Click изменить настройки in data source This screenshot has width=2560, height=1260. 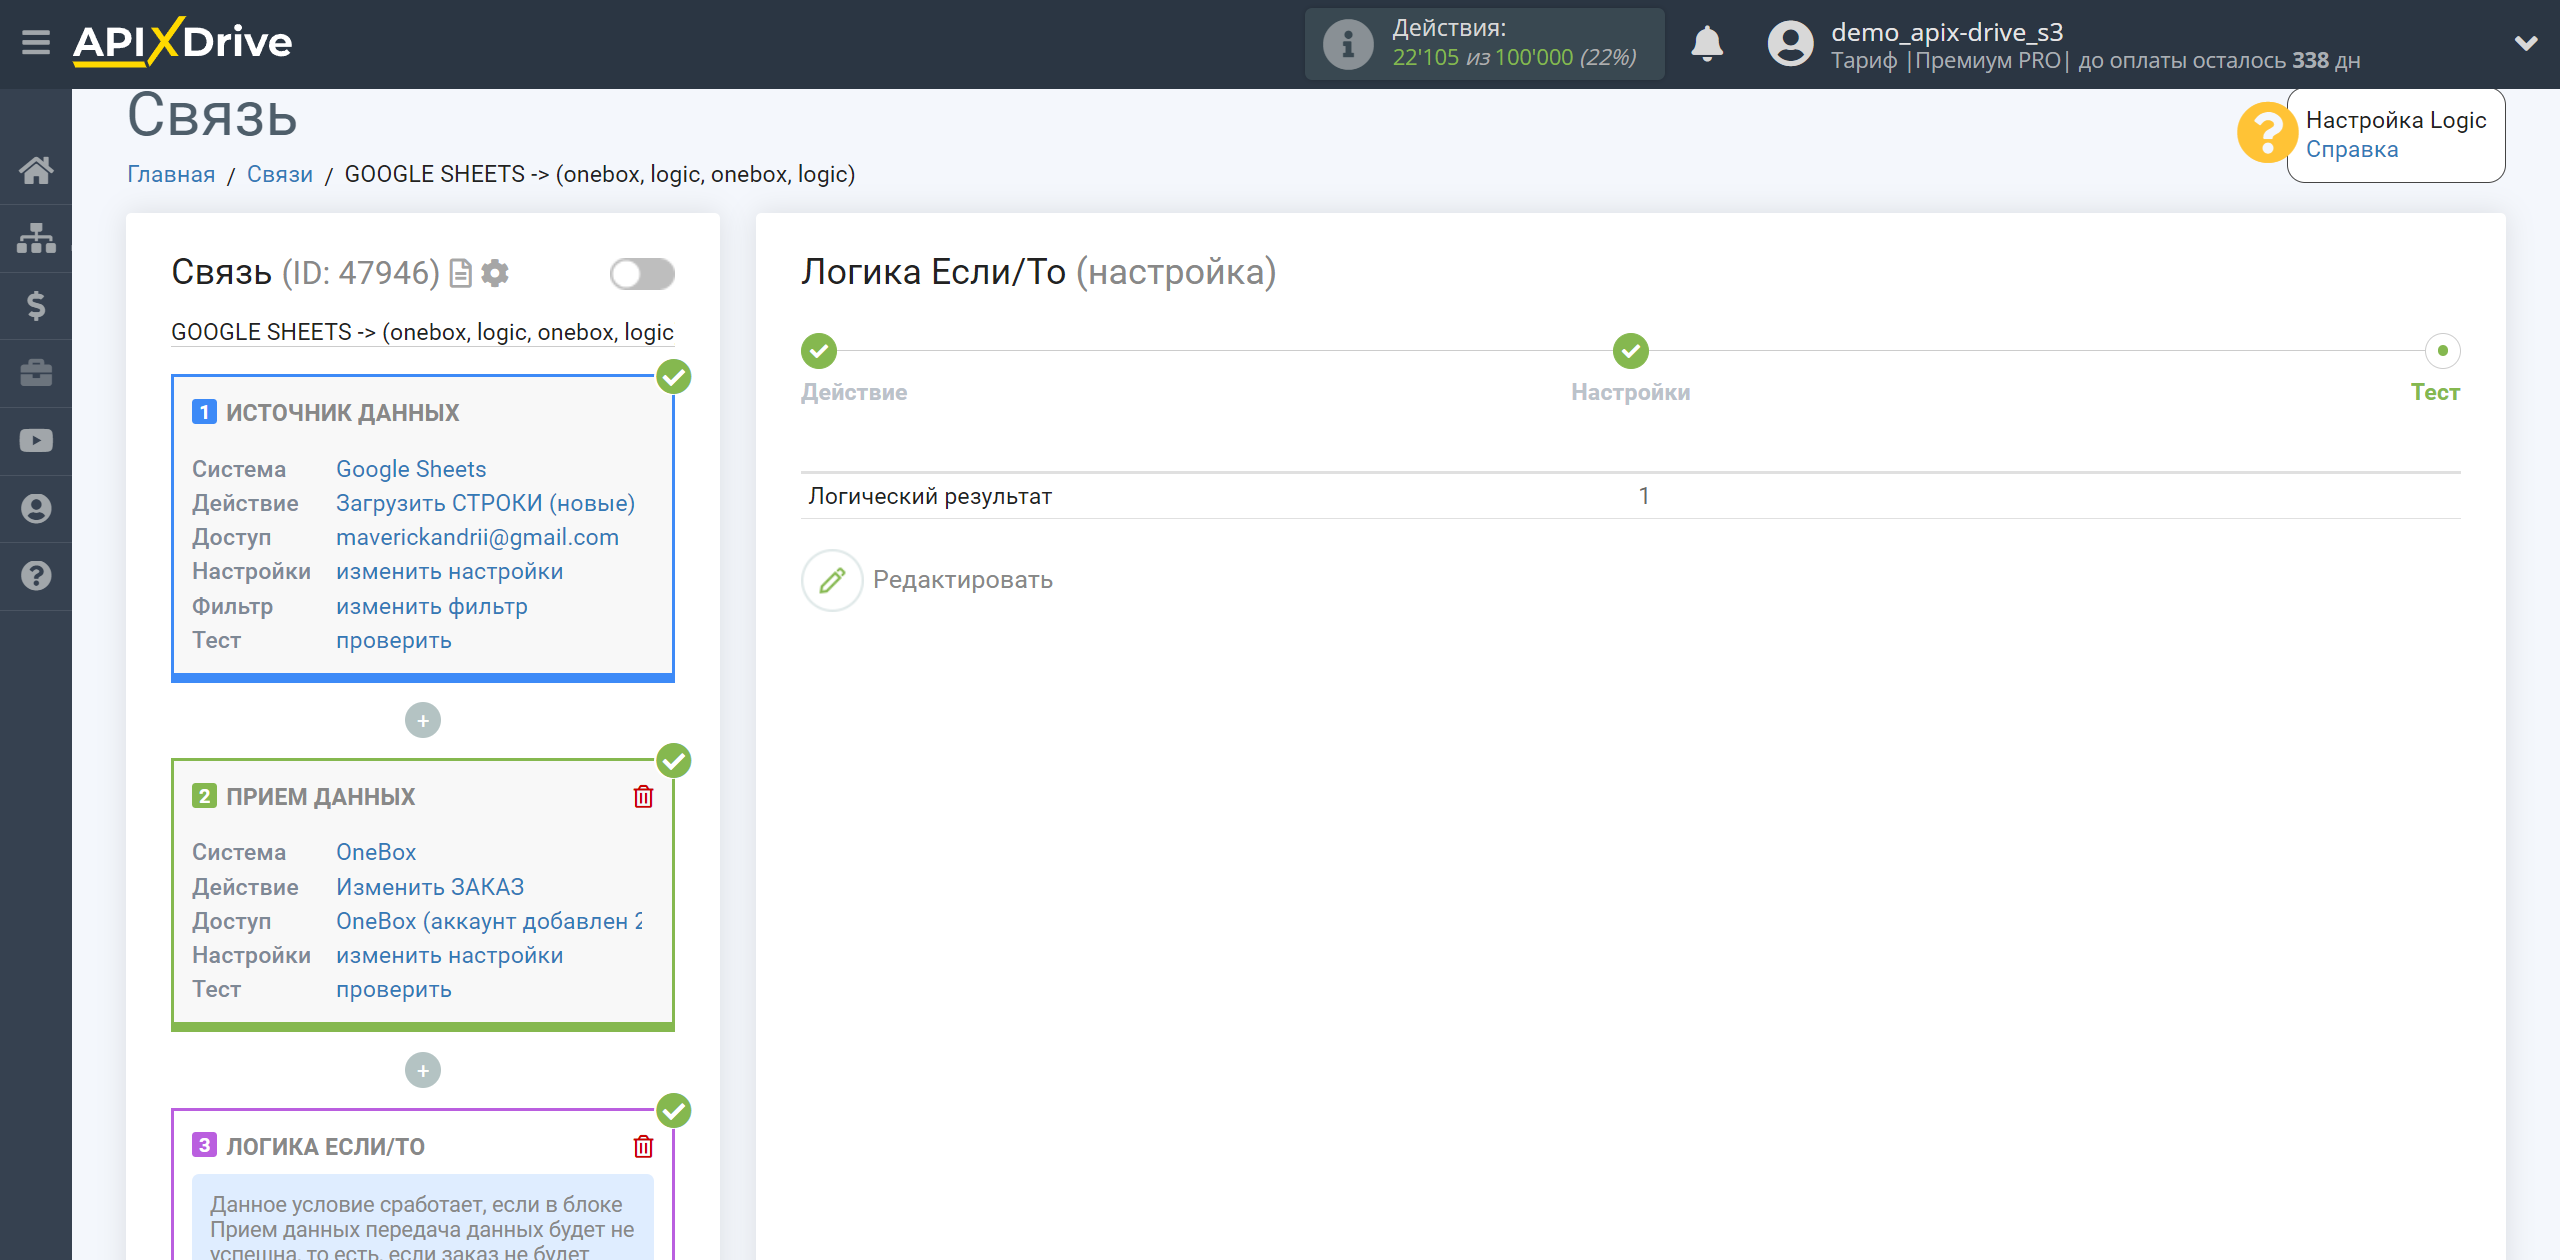point(449,571)
